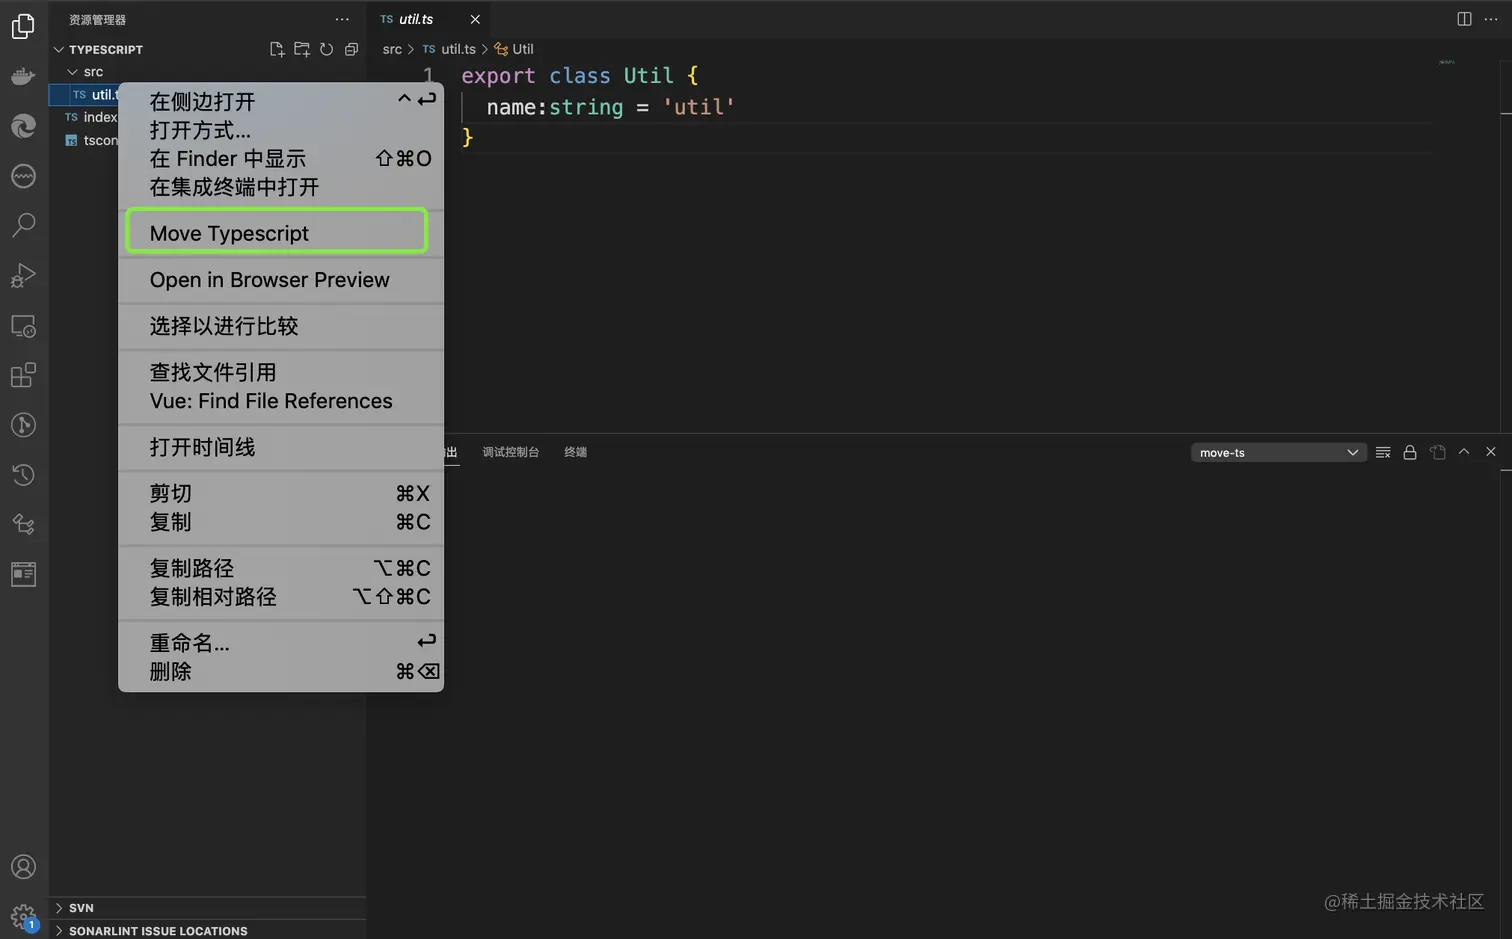The image size is (1512, 939).
Task: Open the Accounts icon in activity bar
Action: click(23, 867)
